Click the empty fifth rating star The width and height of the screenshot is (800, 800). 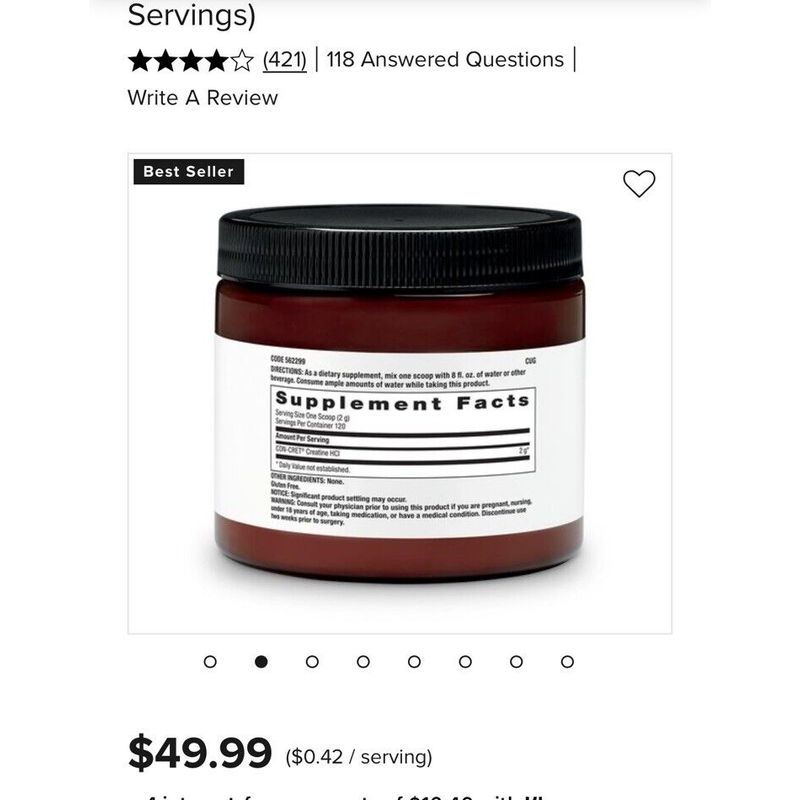point(241,61)
